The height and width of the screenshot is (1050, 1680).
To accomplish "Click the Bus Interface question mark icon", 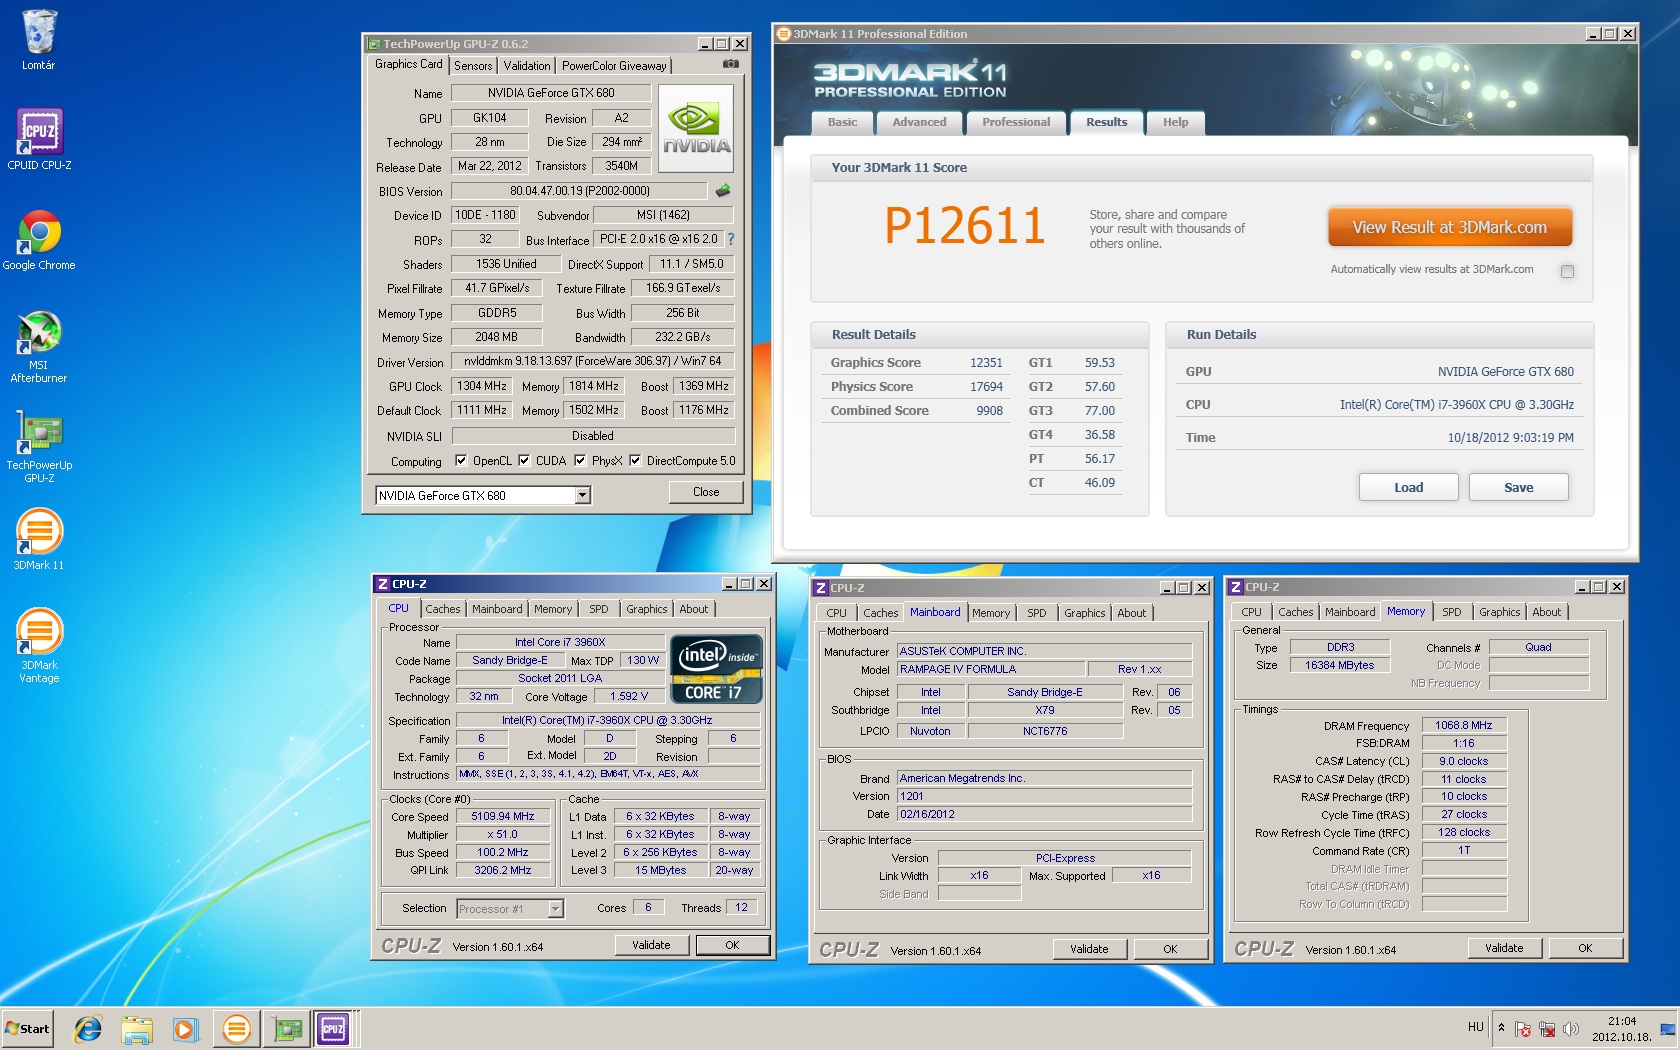I will point(731,239).
